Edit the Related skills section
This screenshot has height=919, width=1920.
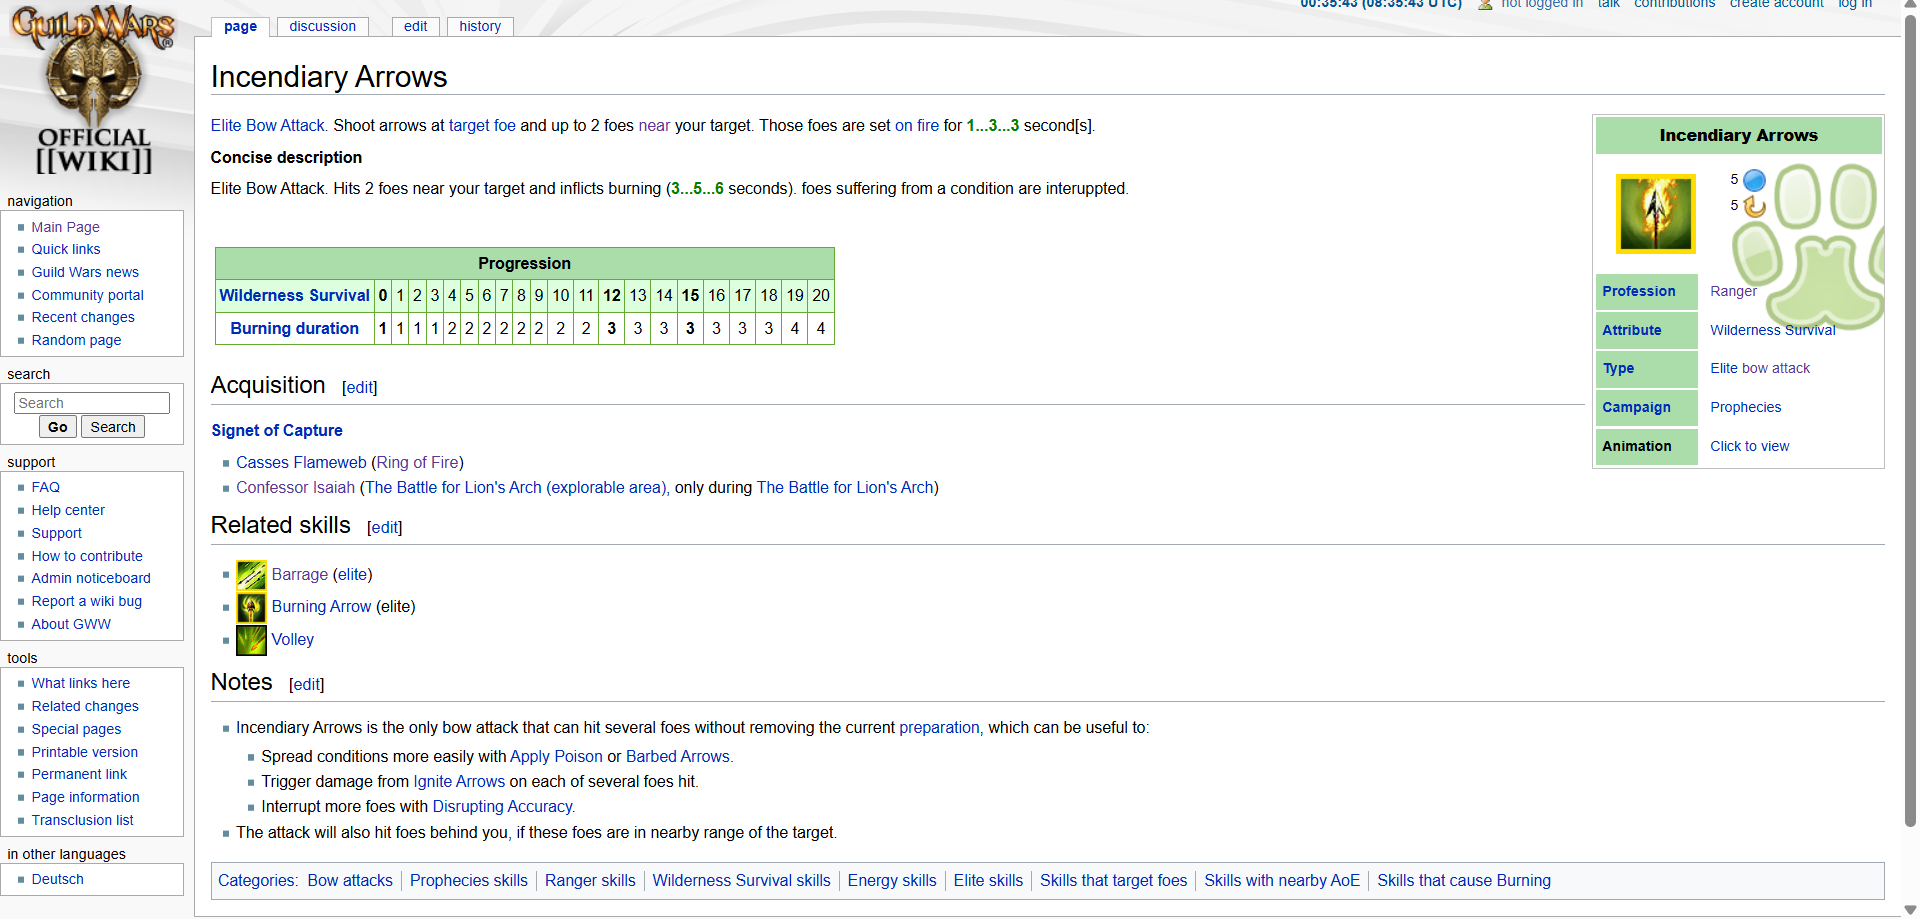click(x=385, y=528)
